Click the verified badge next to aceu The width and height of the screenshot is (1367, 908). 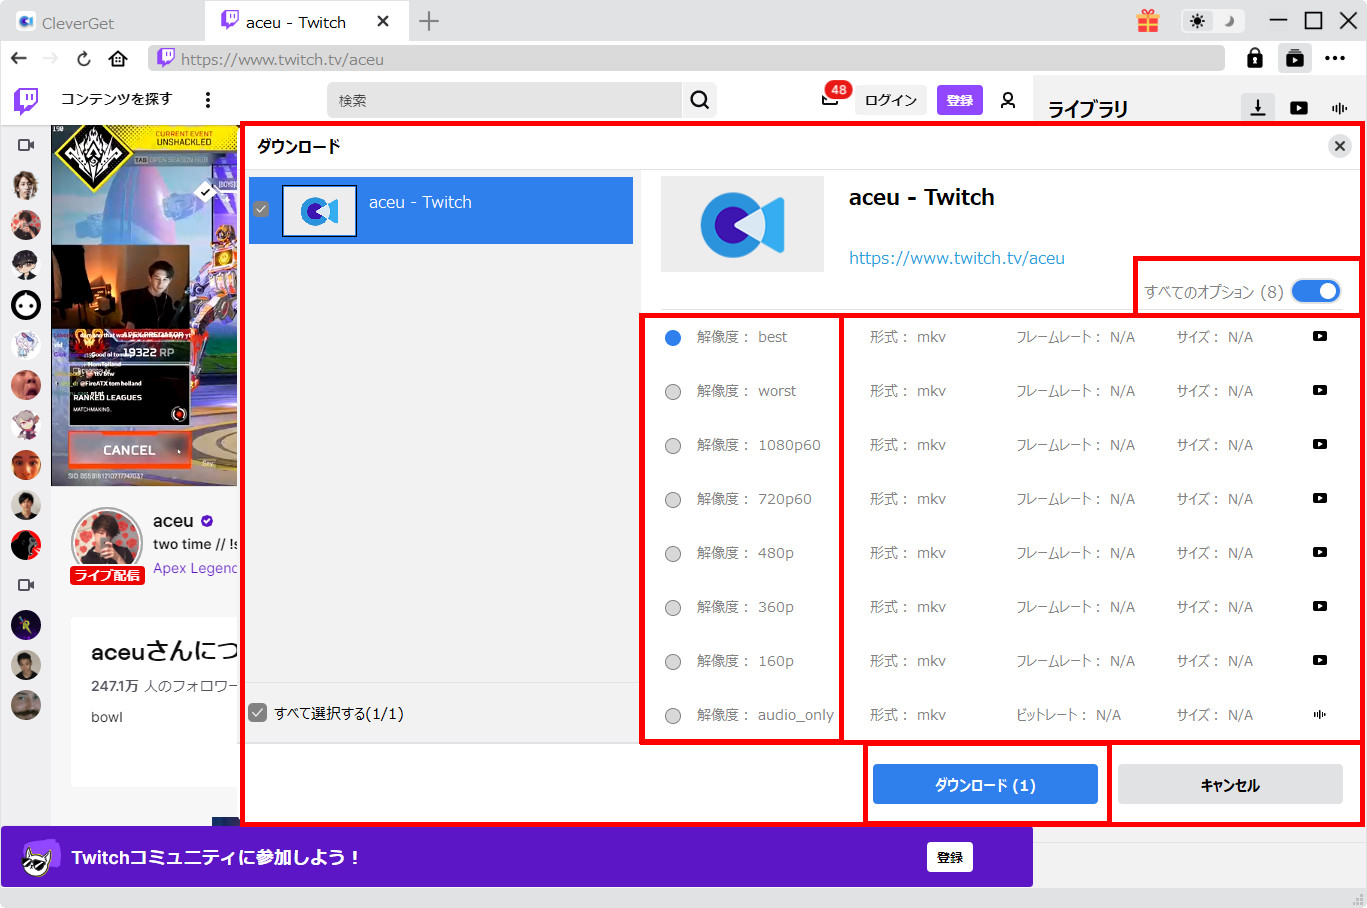pos(207,521)
